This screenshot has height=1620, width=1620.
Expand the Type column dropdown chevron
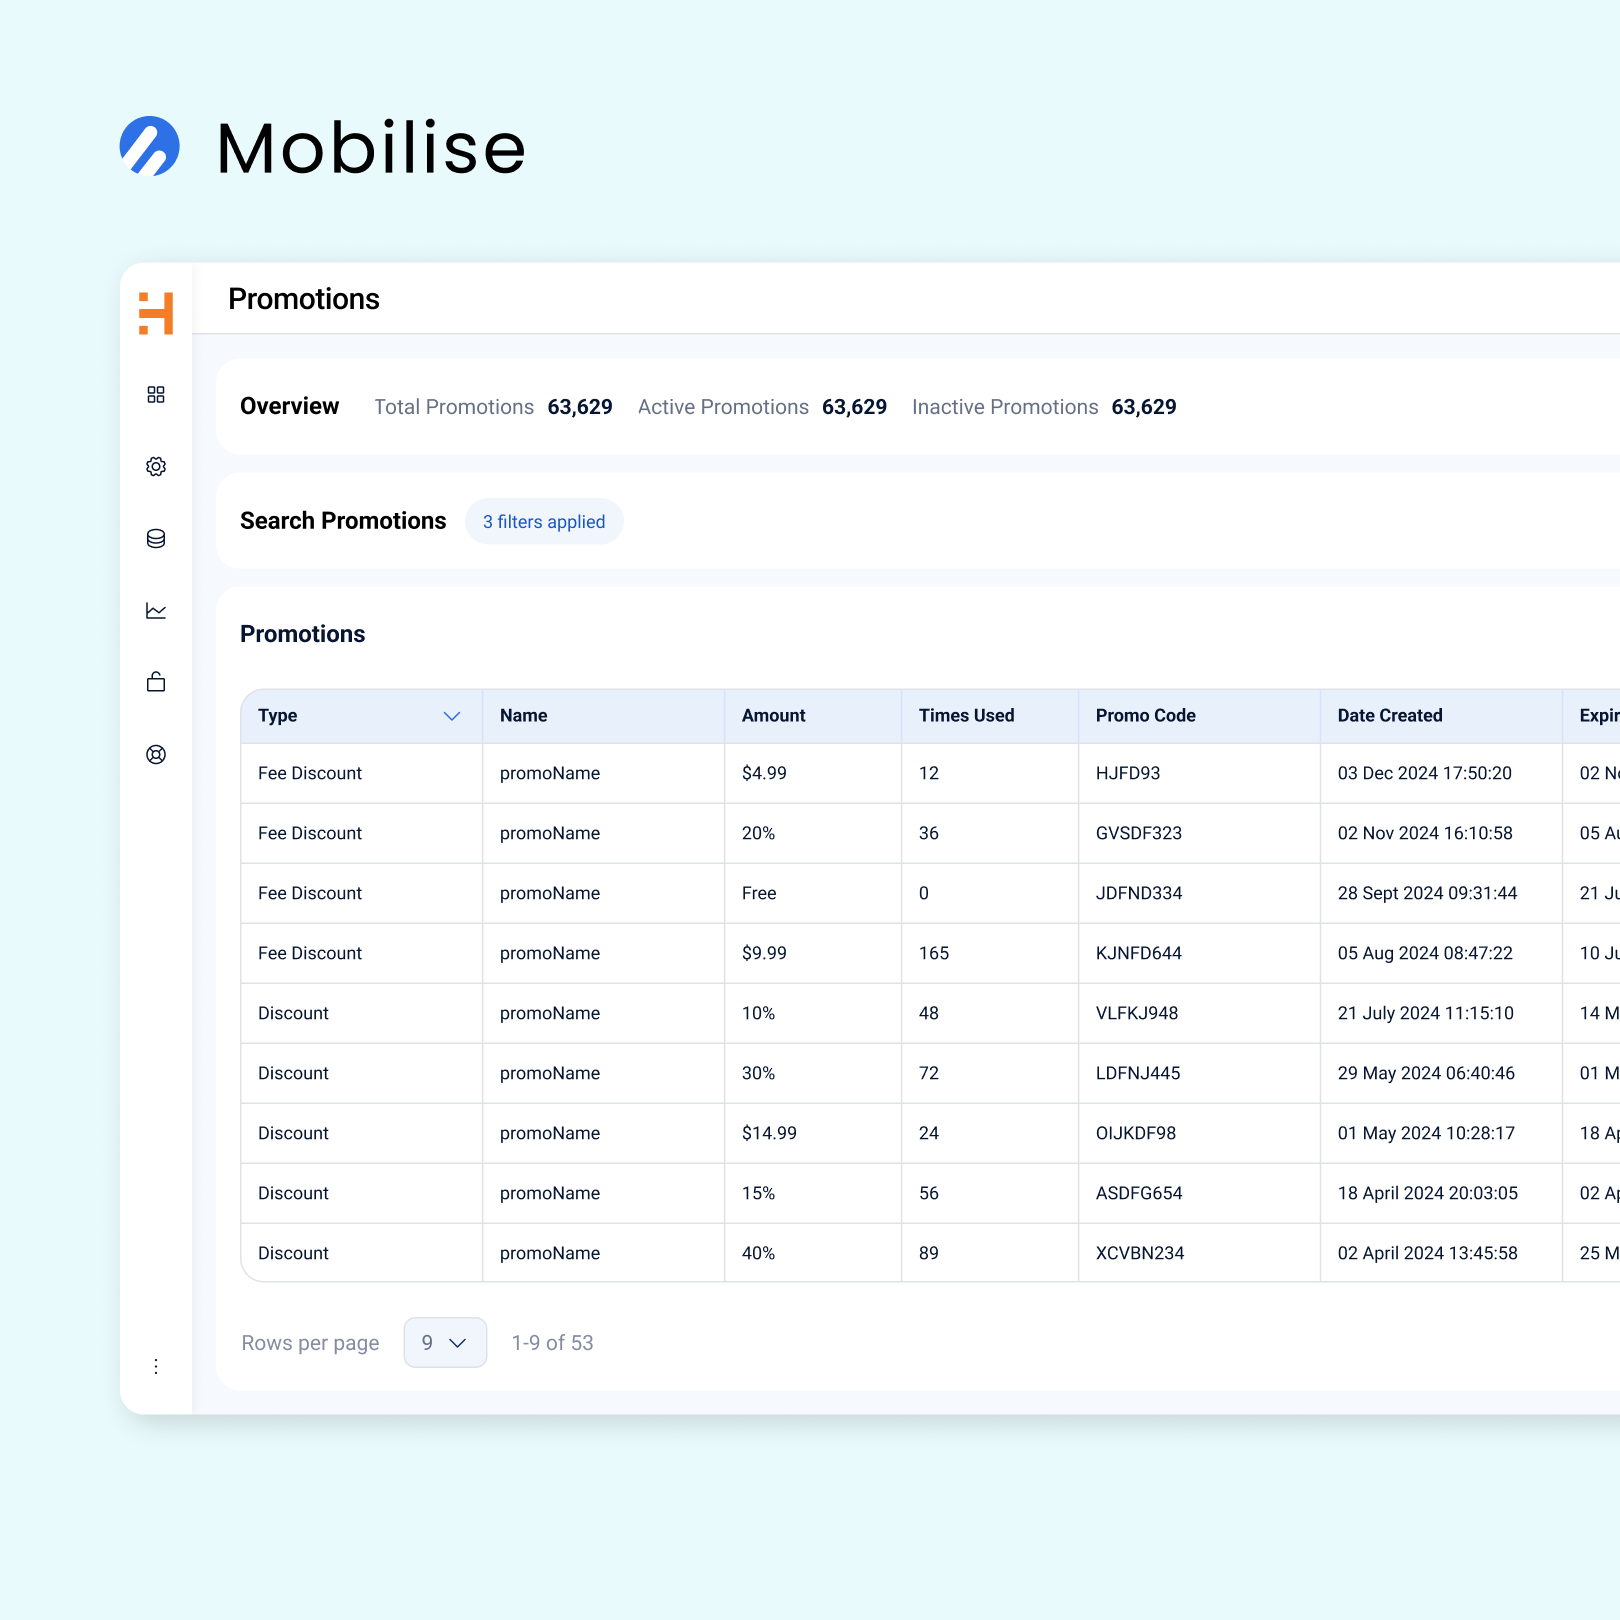pos(452,716)
